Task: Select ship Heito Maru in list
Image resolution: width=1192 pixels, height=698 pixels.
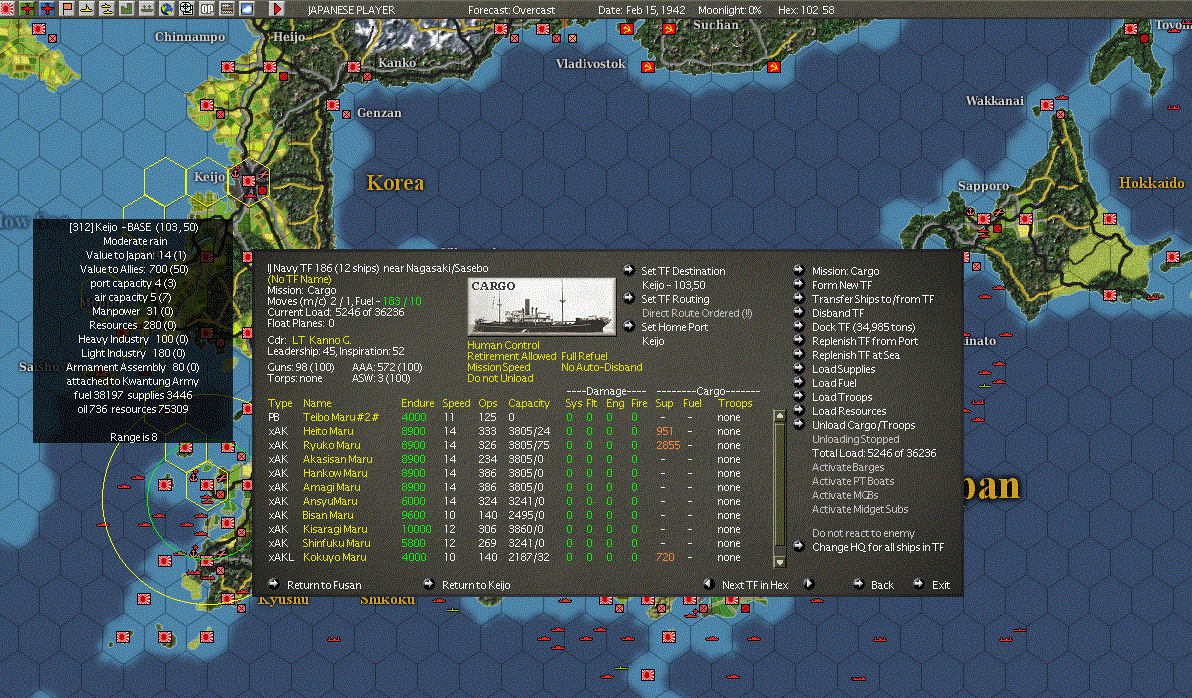Action: pyautogui.click(x=328, y=430)
